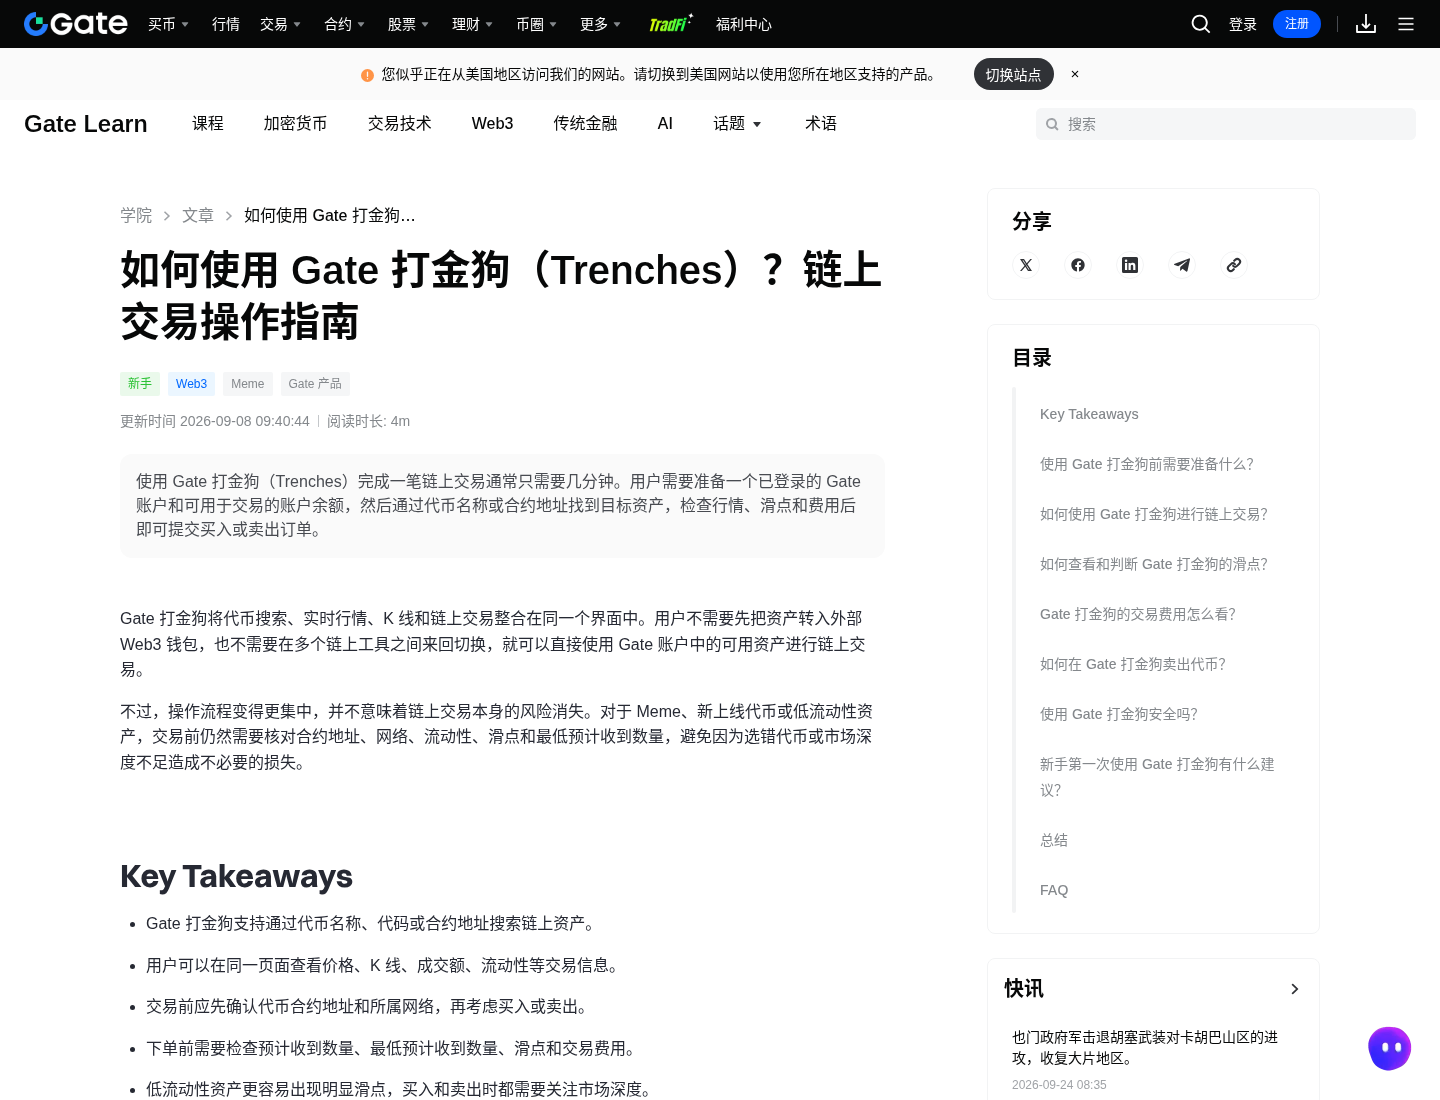Open the 行情 menu item
Image resolution: width=1440 pixels, height=1100 pixels.
[x=226, y=24]
